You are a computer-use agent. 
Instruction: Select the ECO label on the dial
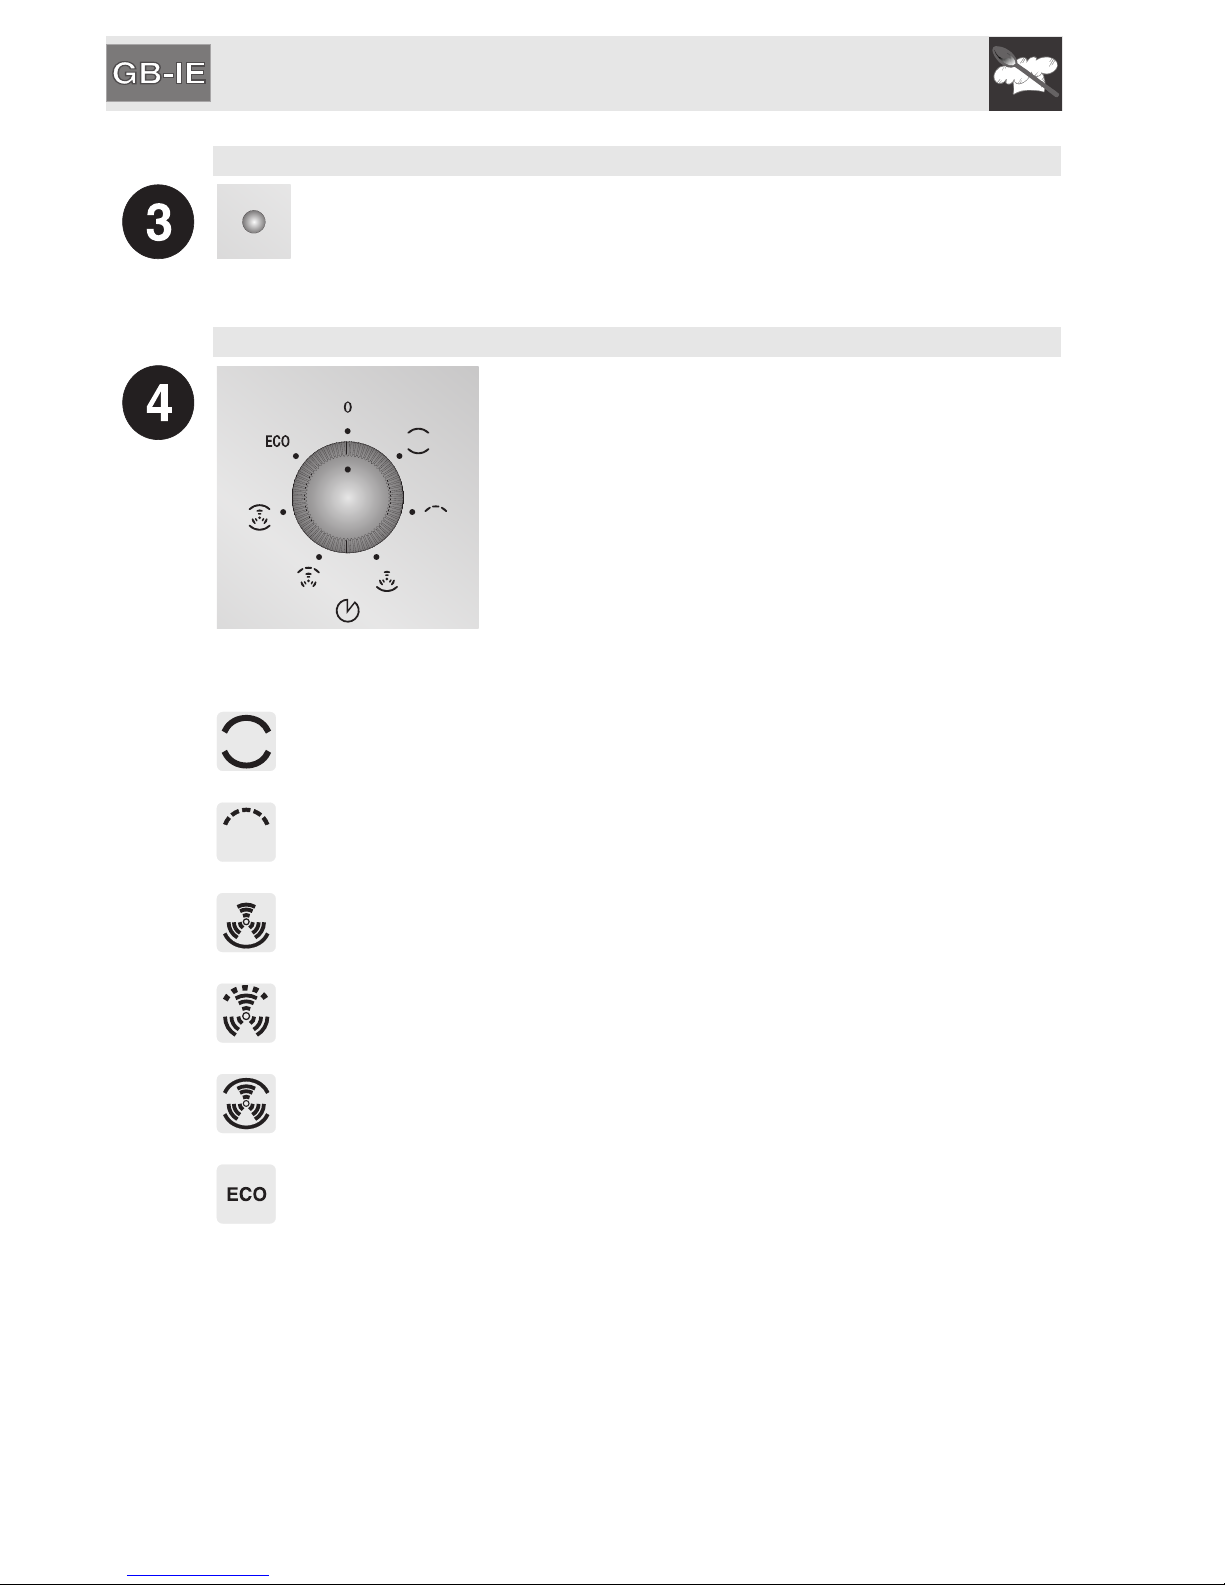tap(277, 441)
